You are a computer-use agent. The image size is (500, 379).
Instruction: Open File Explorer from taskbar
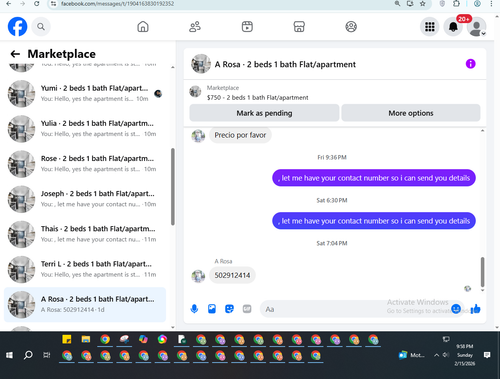tap(86, 340)
